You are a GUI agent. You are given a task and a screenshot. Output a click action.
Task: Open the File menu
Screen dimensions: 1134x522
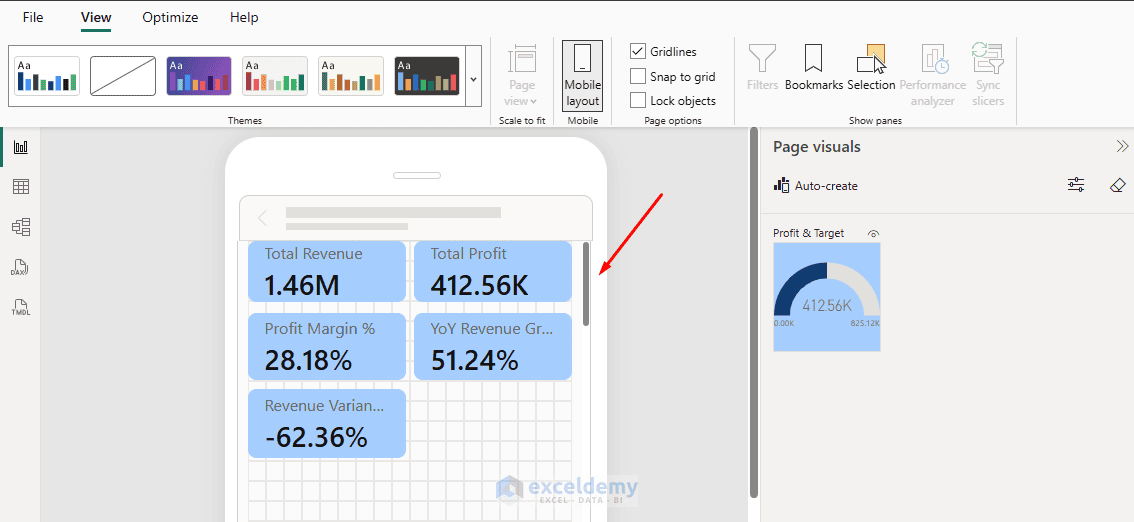coord(33,17)
